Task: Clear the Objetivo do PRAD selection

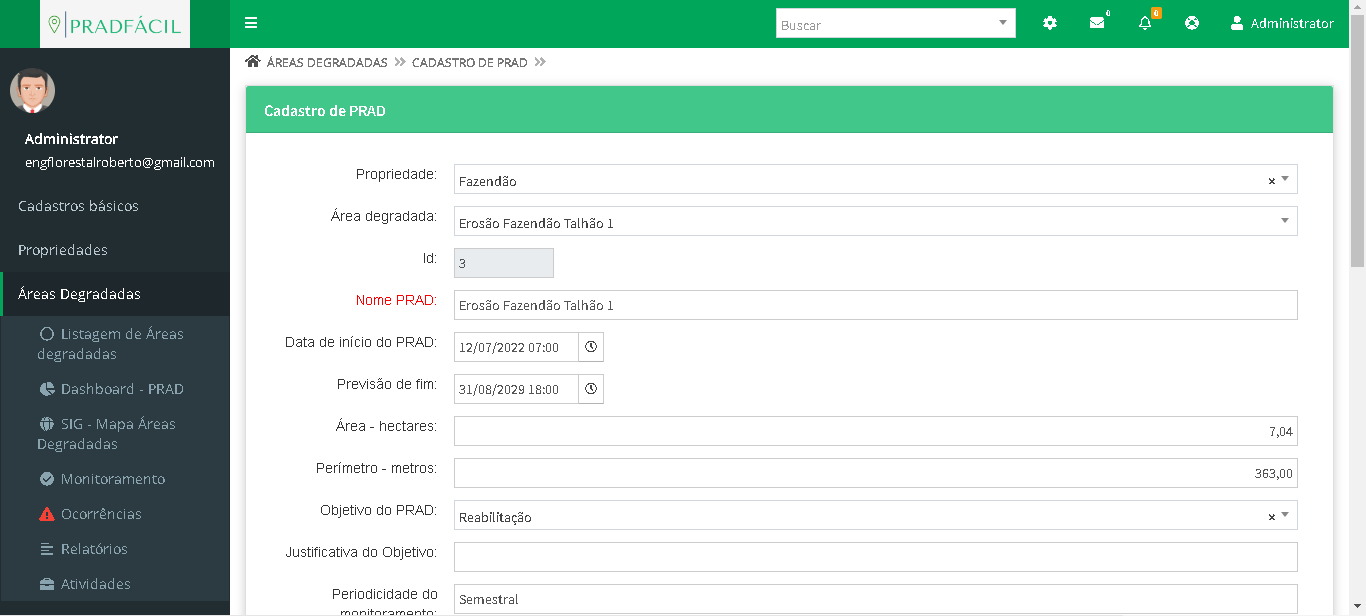Action: (x=1271, y=517)
